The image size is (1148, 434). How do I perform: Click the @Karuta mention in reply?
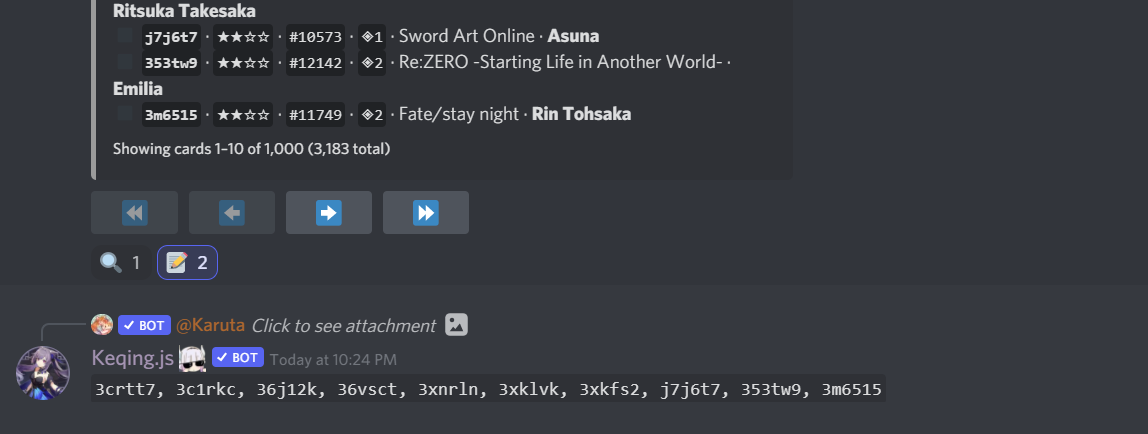(x=210, y=326)
